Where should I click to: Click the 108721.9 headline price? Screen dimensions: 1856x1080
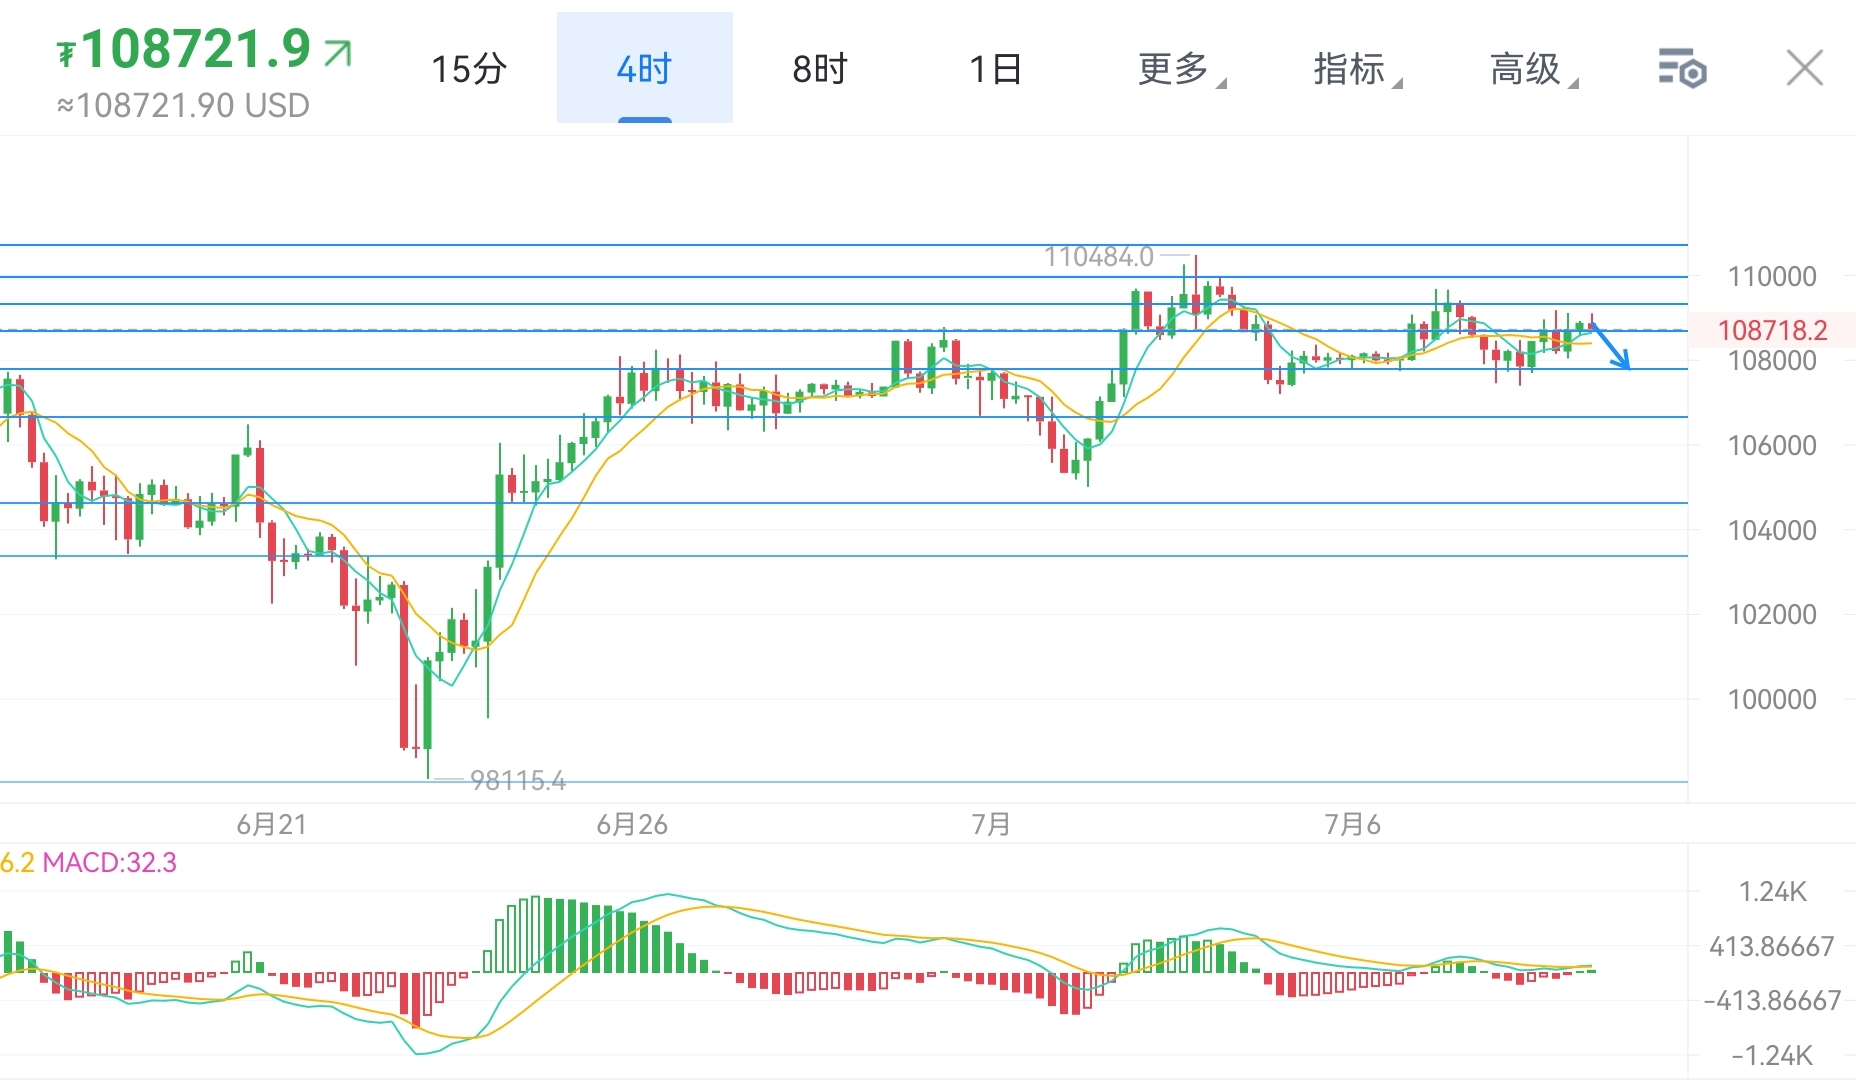(197, 49)
